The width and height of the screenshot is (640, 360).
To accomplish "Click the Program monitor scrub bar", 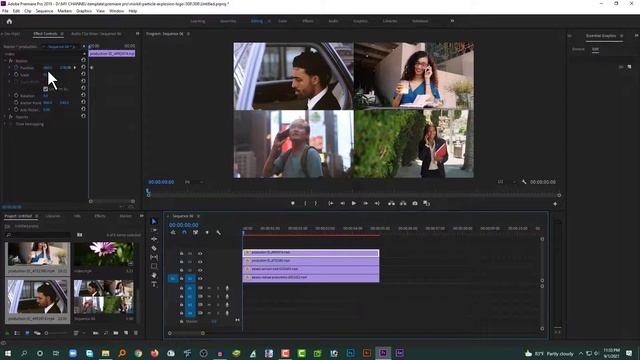I will 353,195.
